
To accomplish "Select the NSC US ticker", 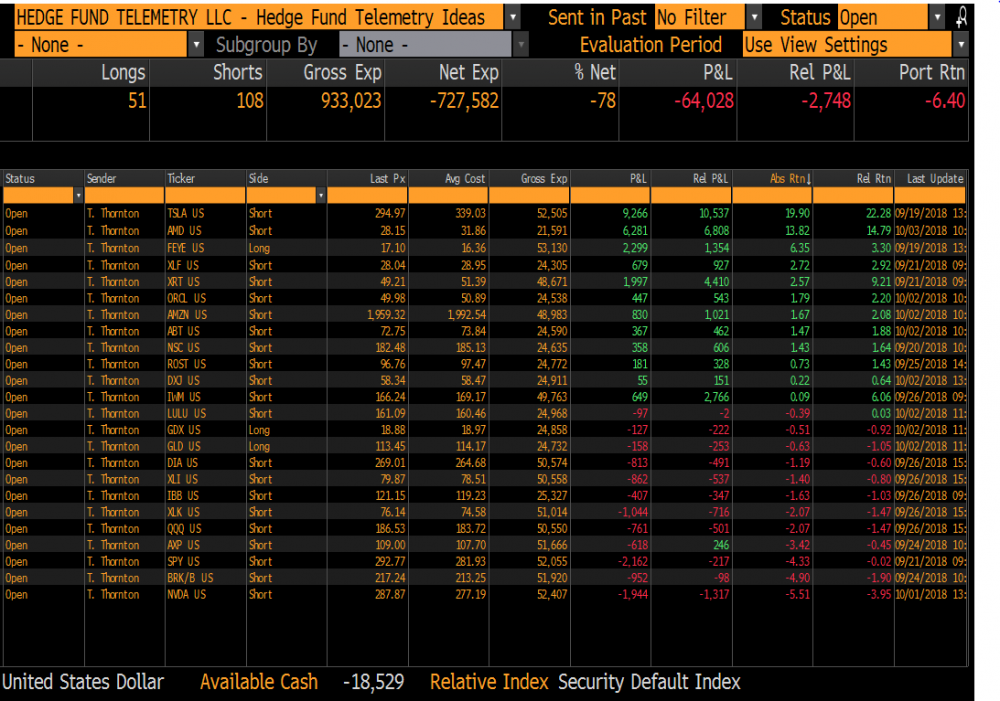I will tap(184, 348).
